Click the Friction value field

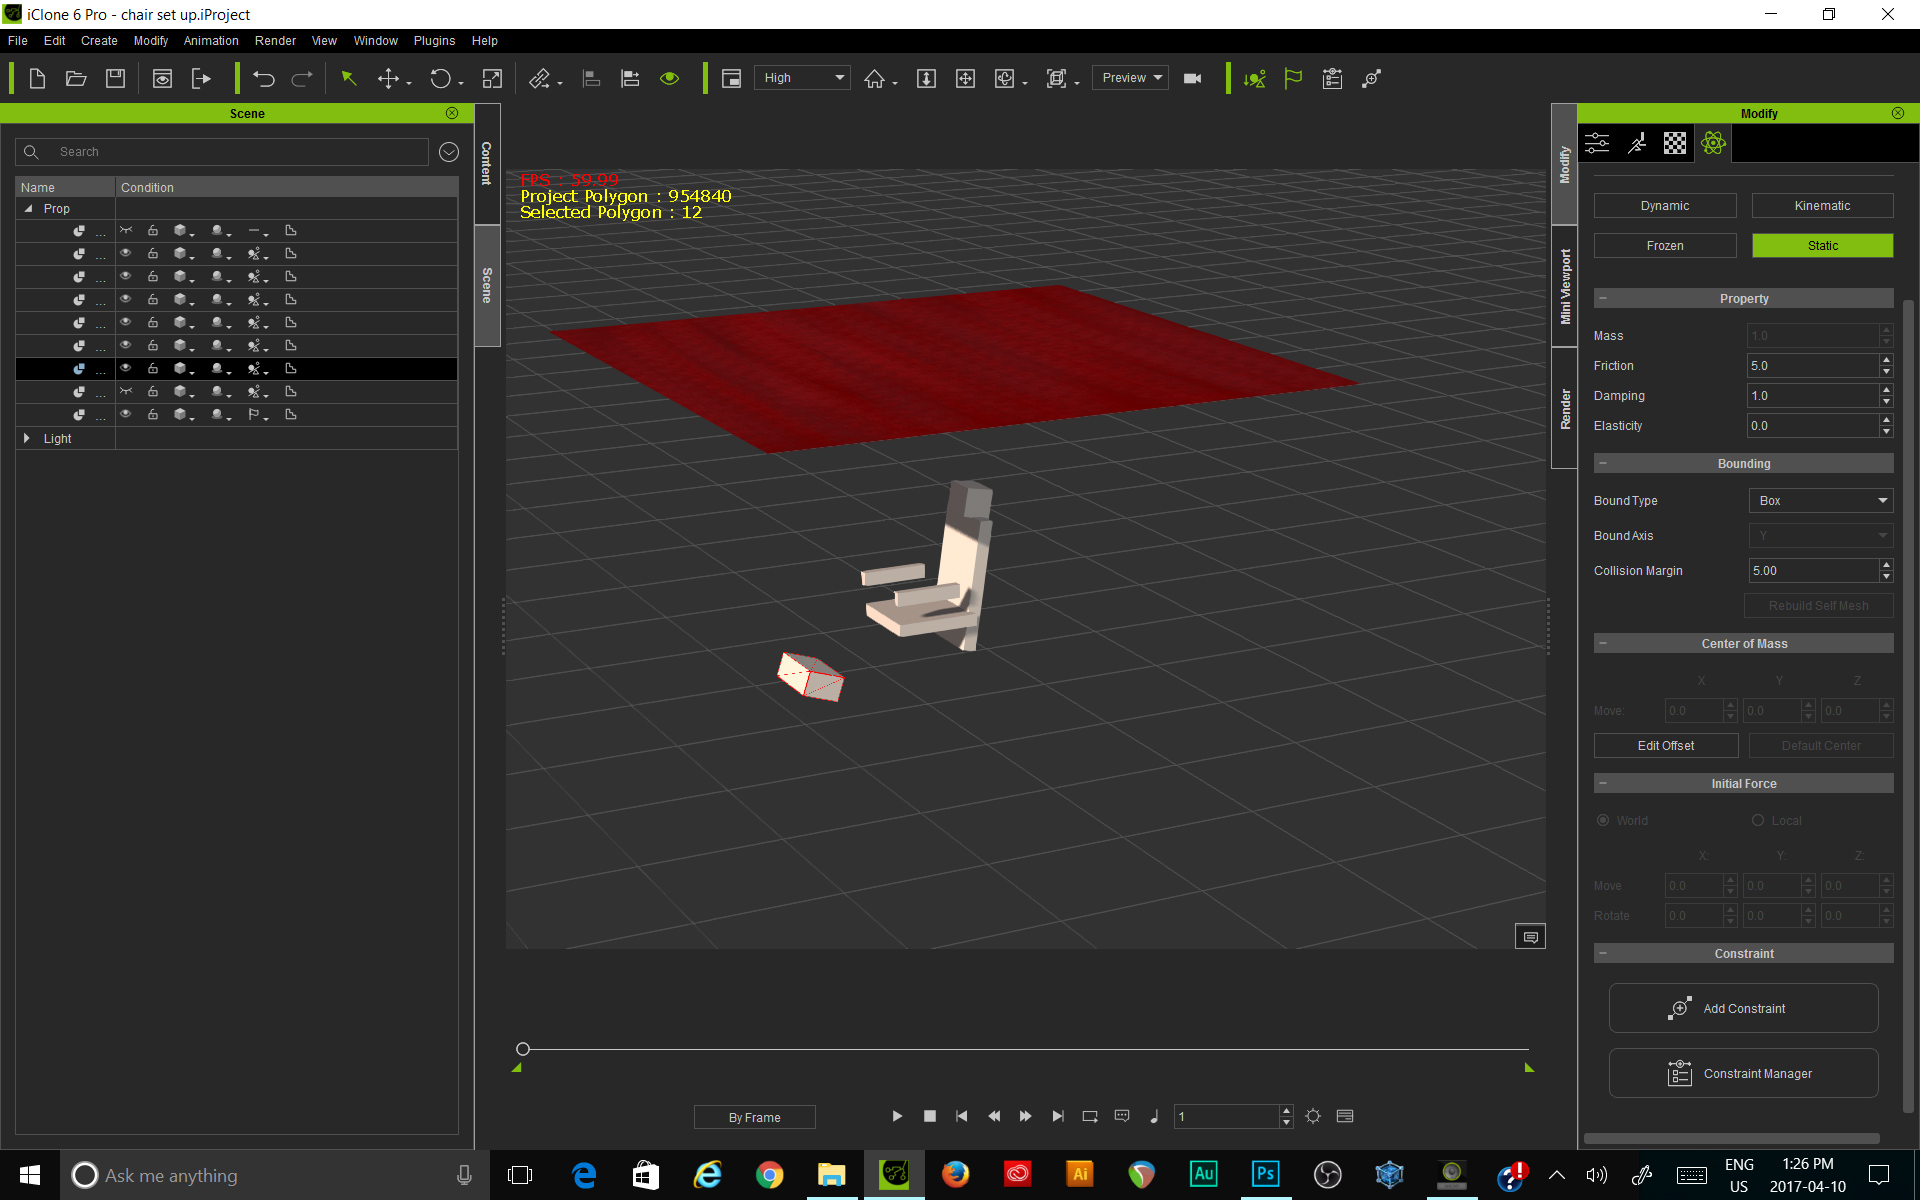(x=1813, y=366)
